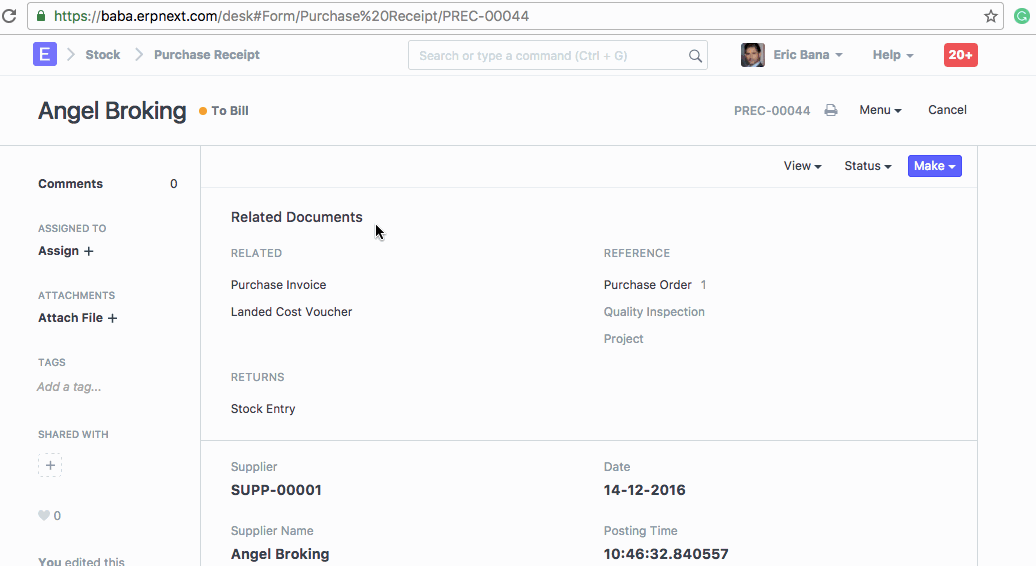This screenshot has width=1036, height=566.
Task: Open related Purchase Invoice documents
Action: coord(278,285)
